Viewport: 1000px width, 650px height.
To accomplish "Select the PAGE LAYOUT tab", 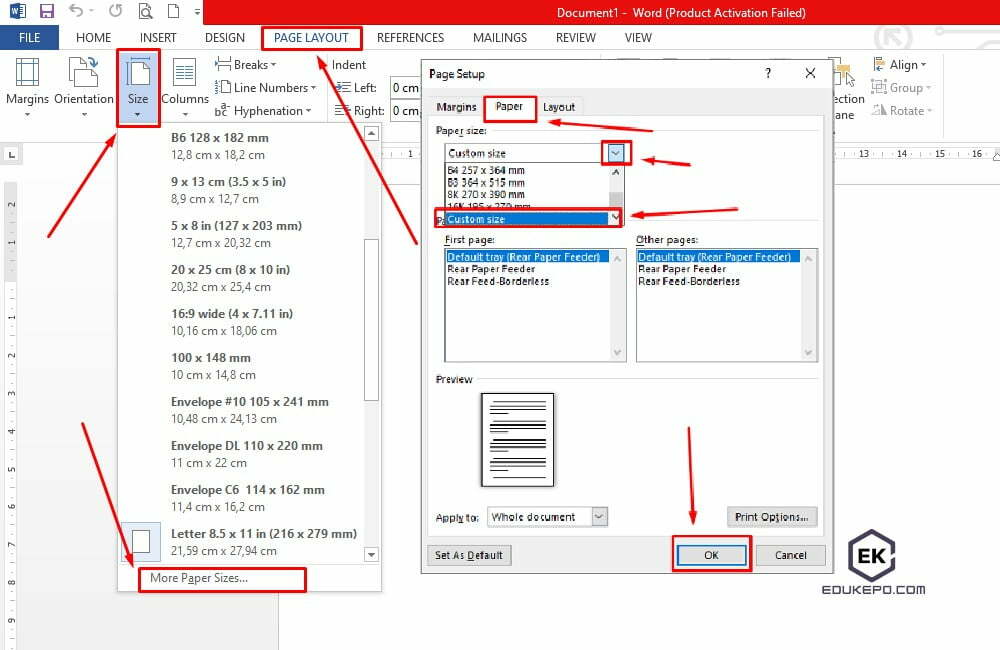I will pos(311,38).
